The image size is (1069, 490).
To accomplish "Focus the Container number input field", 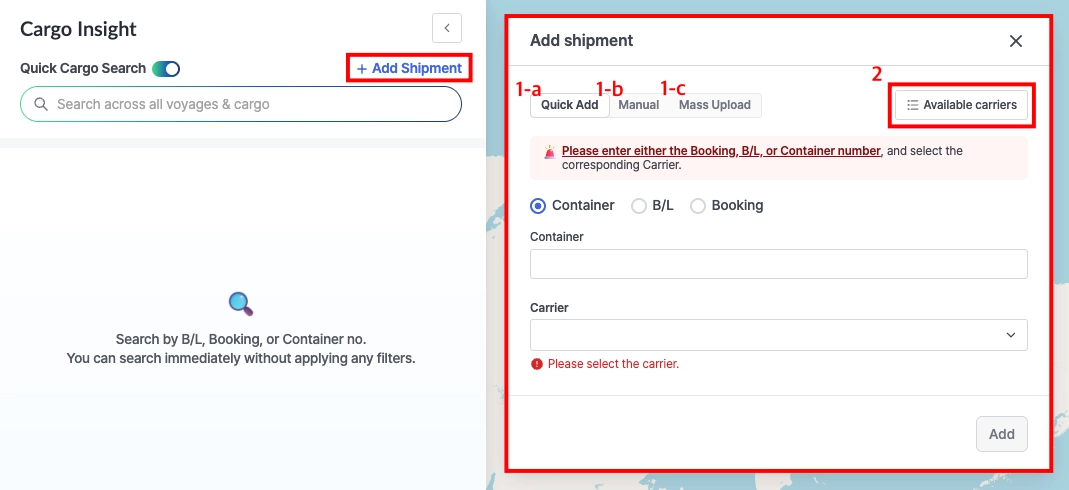I will click(778, 264).
